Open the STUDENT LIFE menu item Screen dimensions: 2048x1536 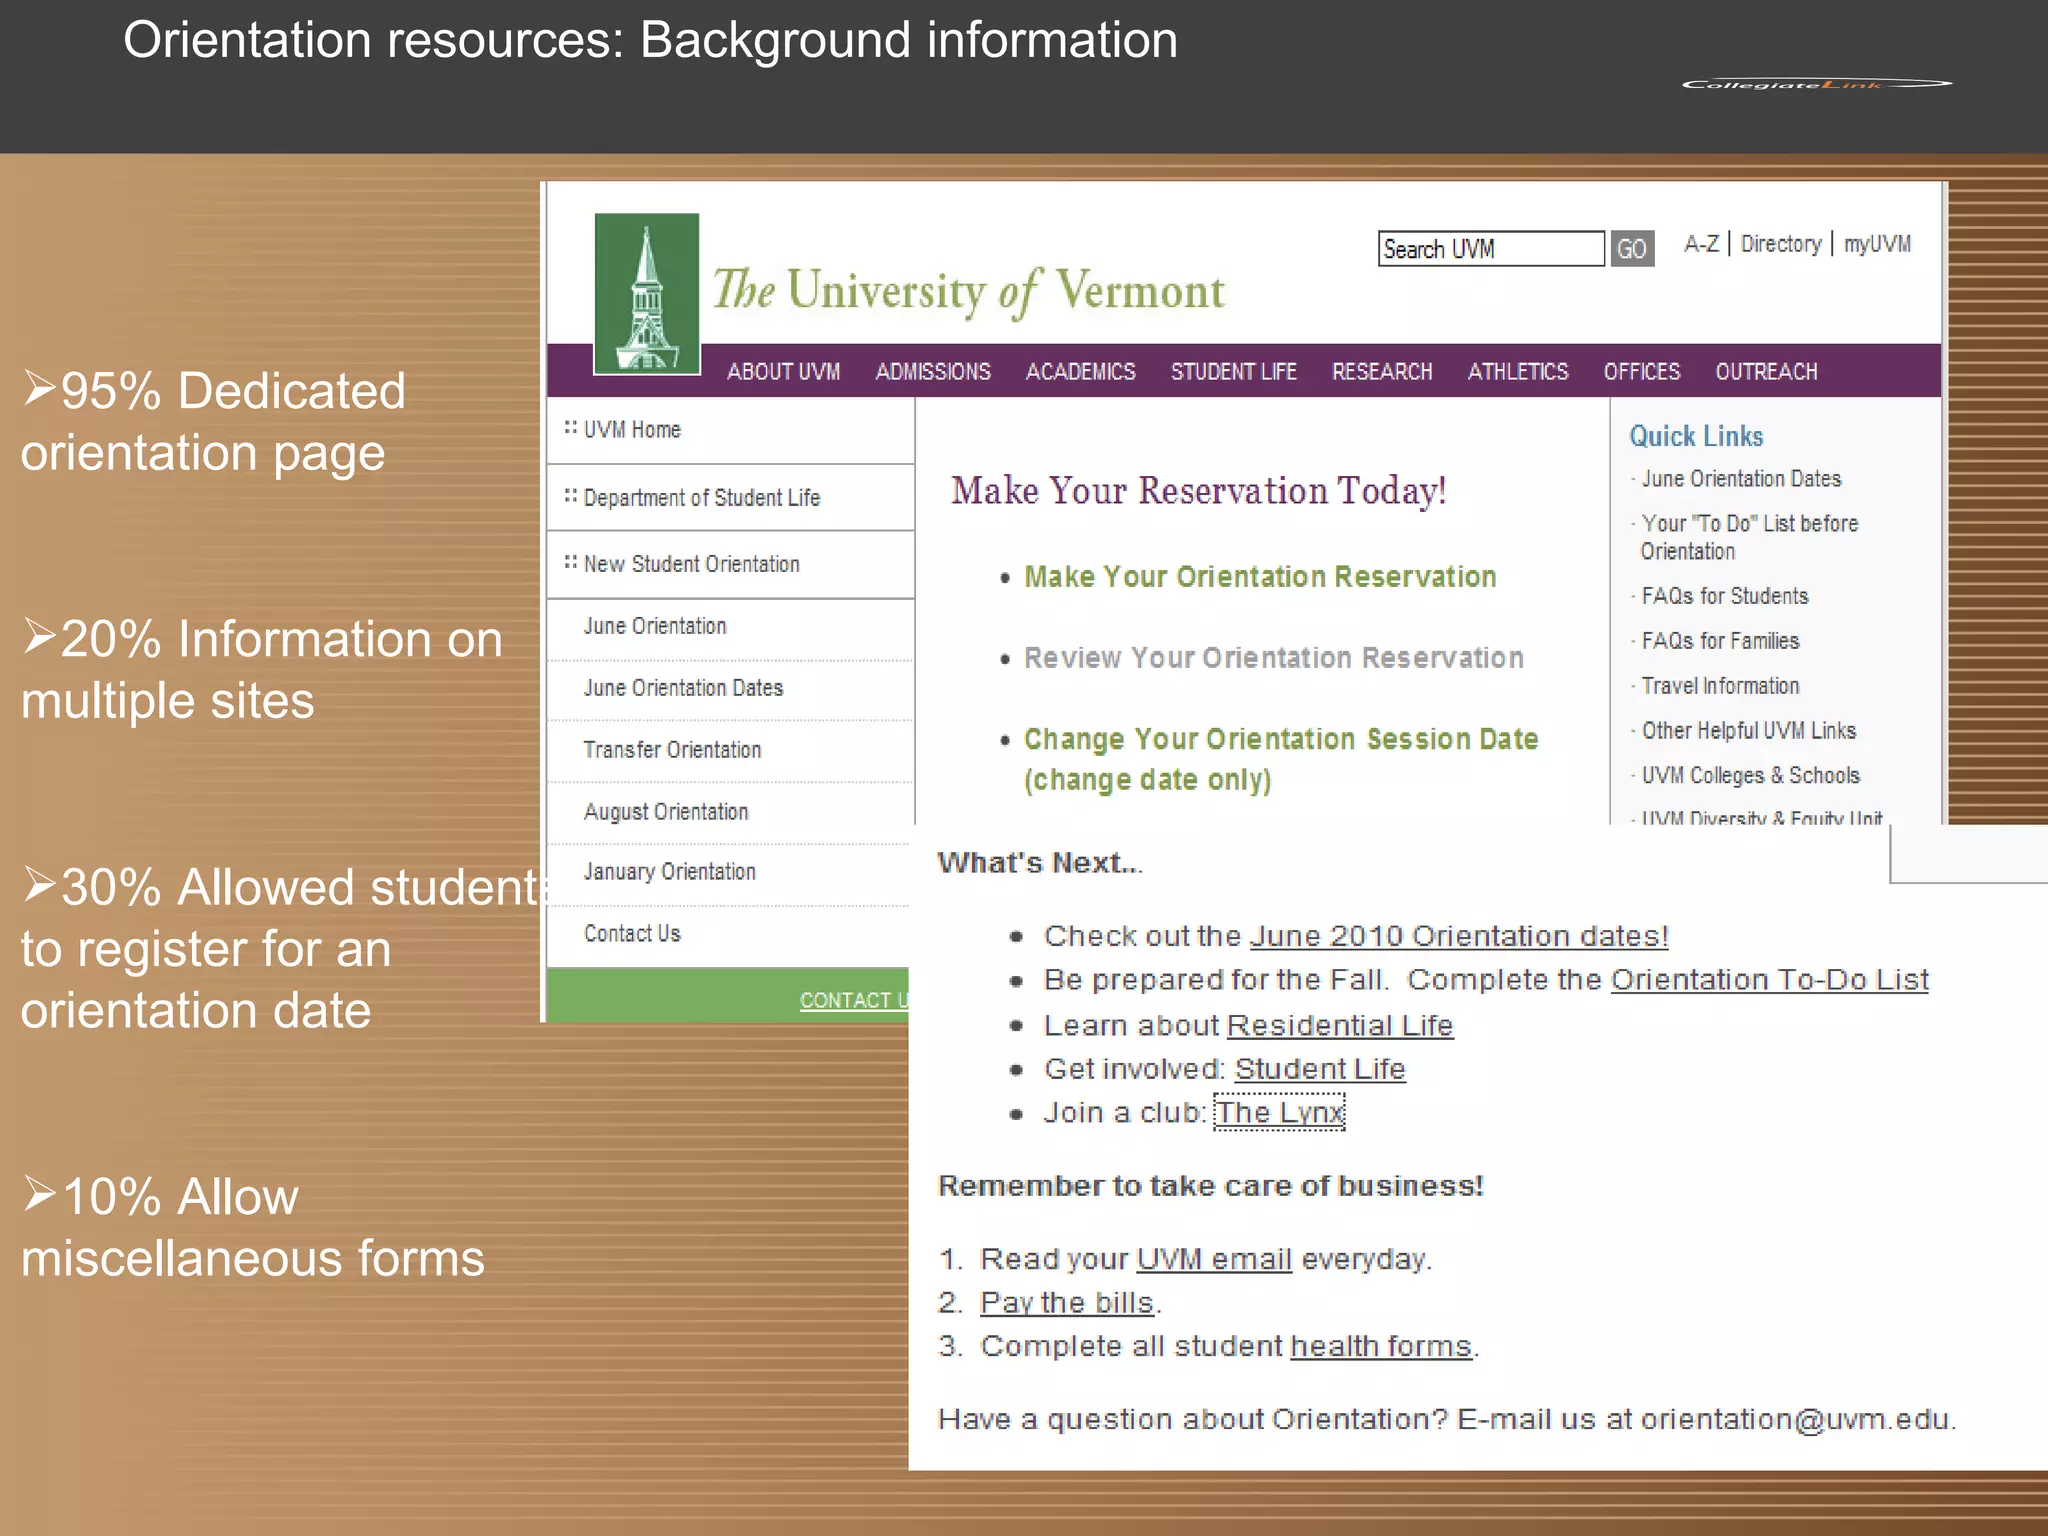pyautogui.click(x=1233, y=372)
